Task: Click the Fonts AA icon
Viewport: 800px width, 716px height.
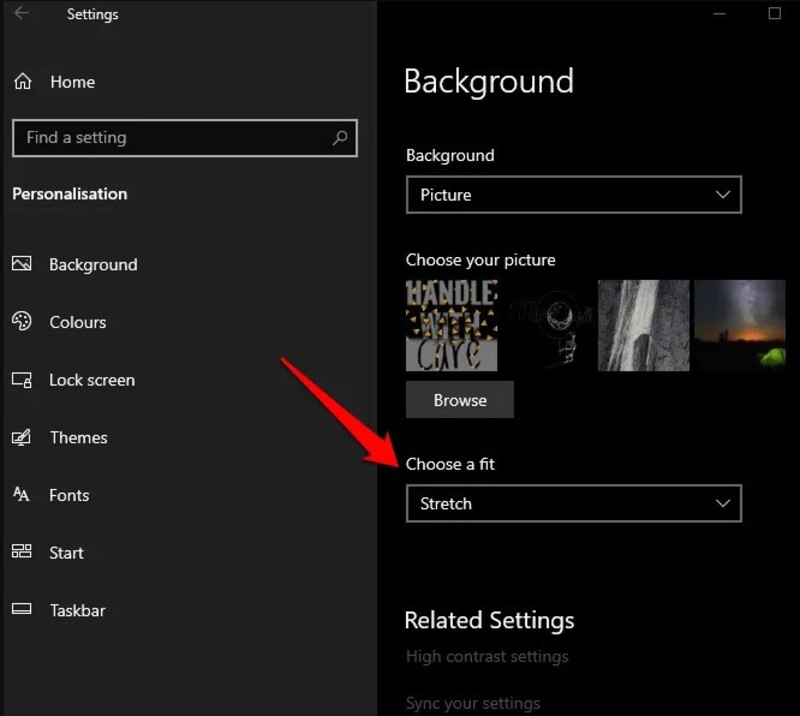Action: coord(21,495)
